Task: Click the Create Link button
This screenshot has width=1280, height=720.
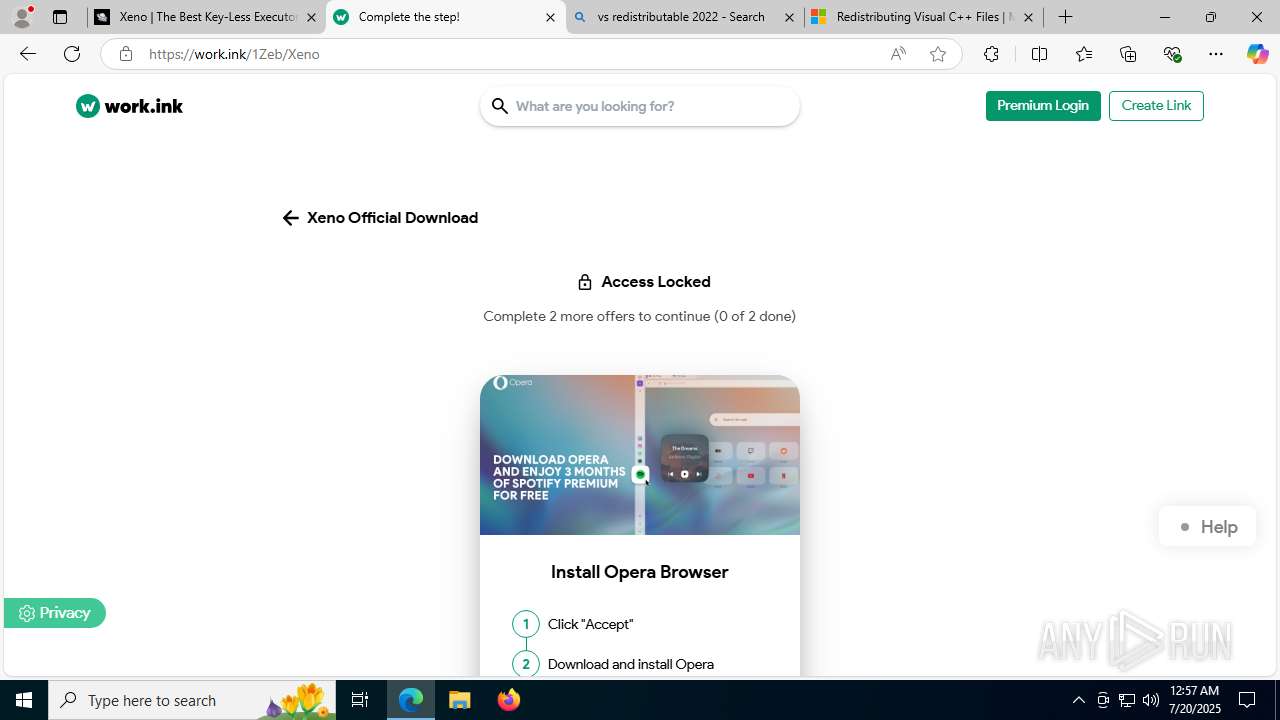Action: tap(1156, 106)
